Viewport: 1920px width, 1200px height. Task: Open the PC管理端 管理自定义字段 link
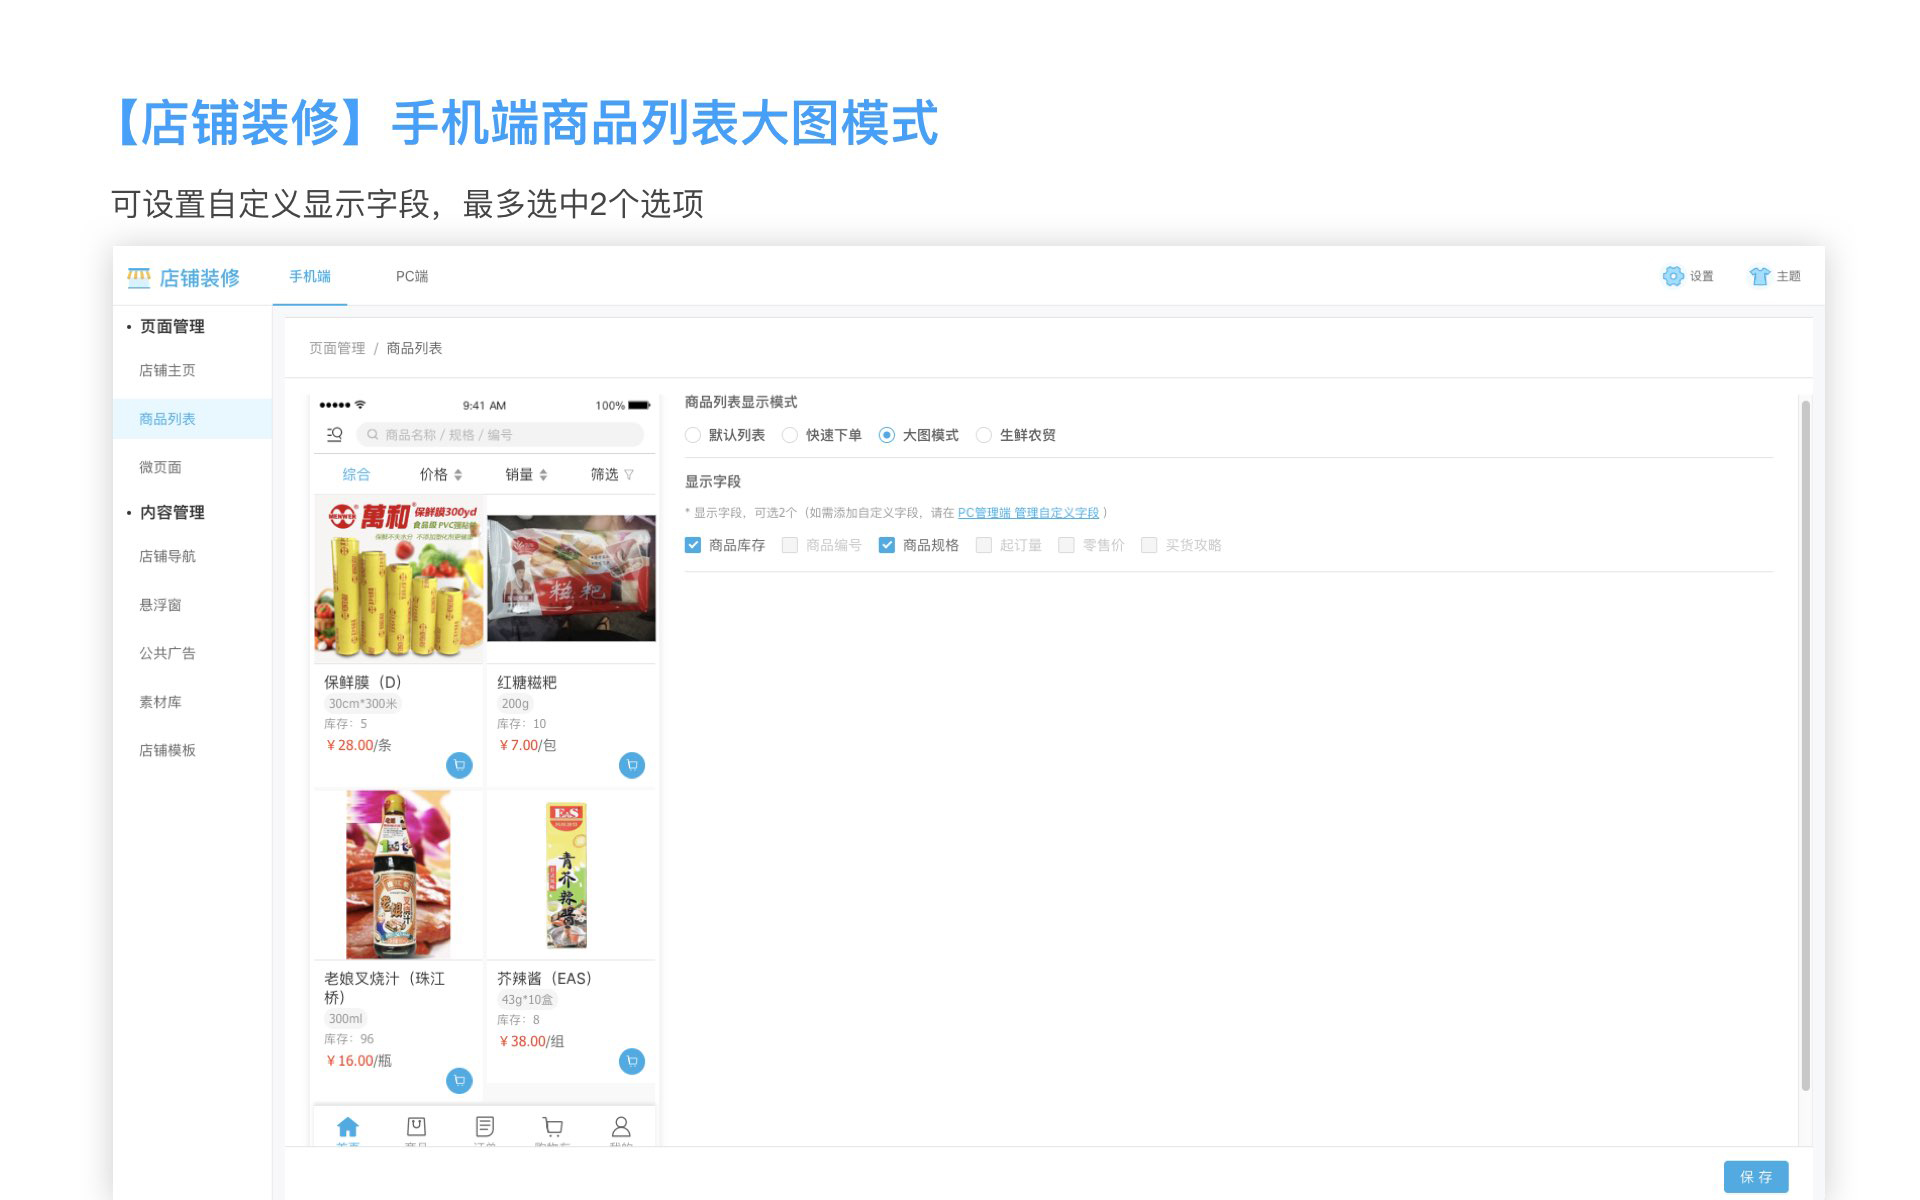(1027, 513)
